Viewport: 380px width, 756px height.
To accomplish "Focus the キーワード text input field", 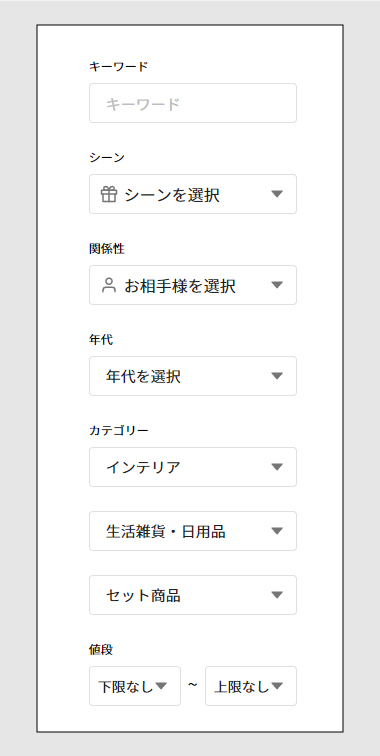I will [x=193, y=103].
